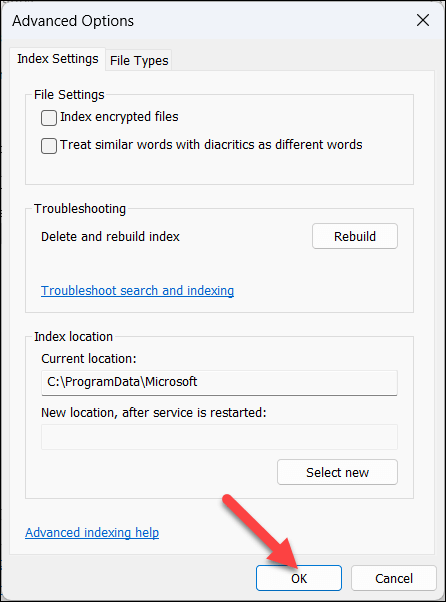Click the Advanced Options title text
Screen dimensions: 446x602
tap(73, 21)
